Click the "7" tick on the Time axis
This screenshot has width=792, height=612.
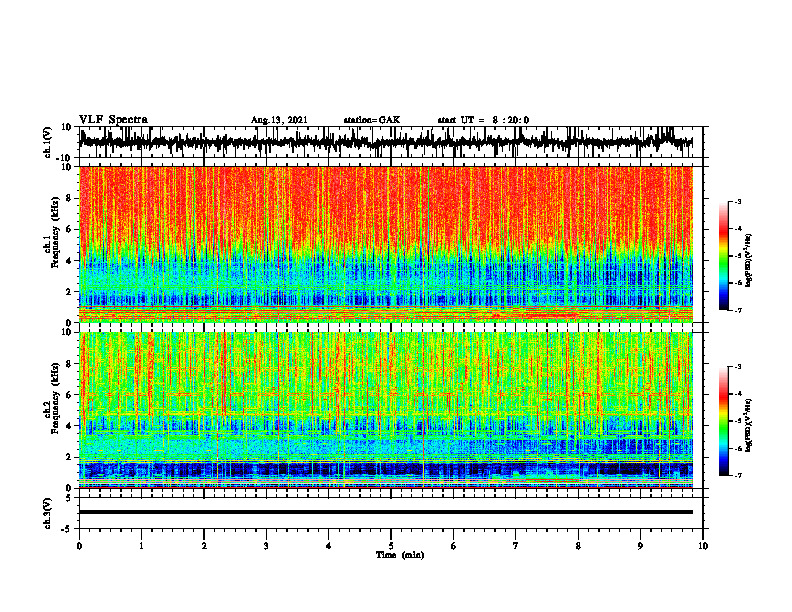tap(516, 546)
